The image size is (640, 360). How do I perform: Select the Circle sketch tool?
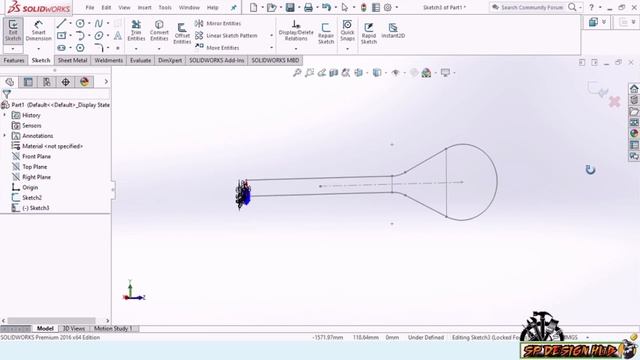tap(80, 24)
